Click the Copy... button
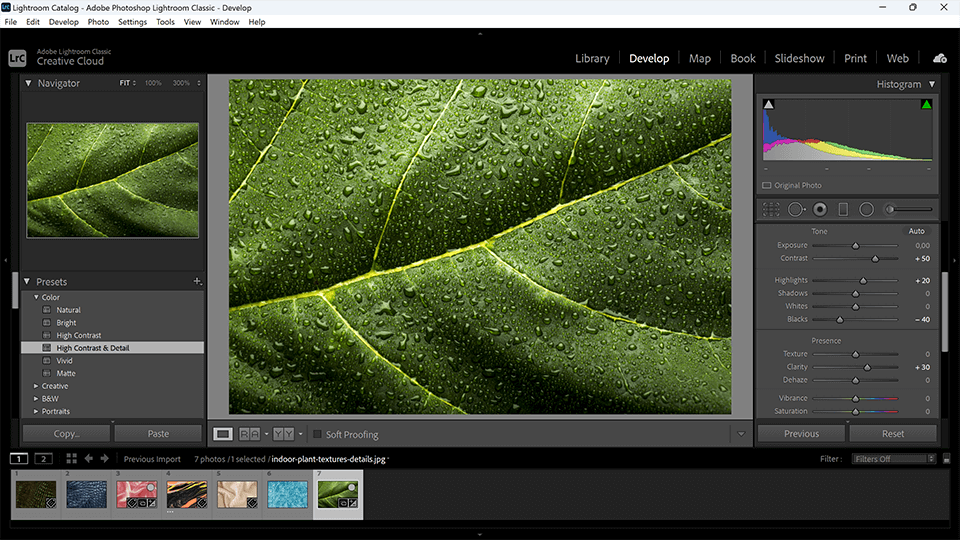Viewport: 960px width, 540px height. coord(67,433)
